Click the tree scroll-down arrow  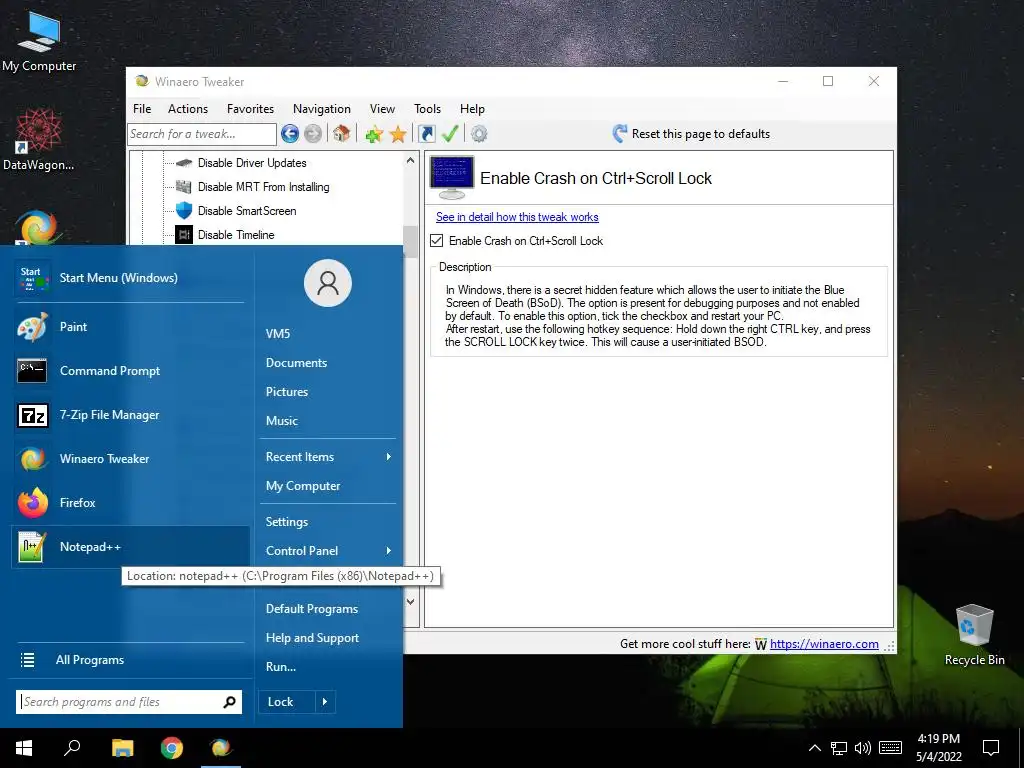[x=410, y=601]
